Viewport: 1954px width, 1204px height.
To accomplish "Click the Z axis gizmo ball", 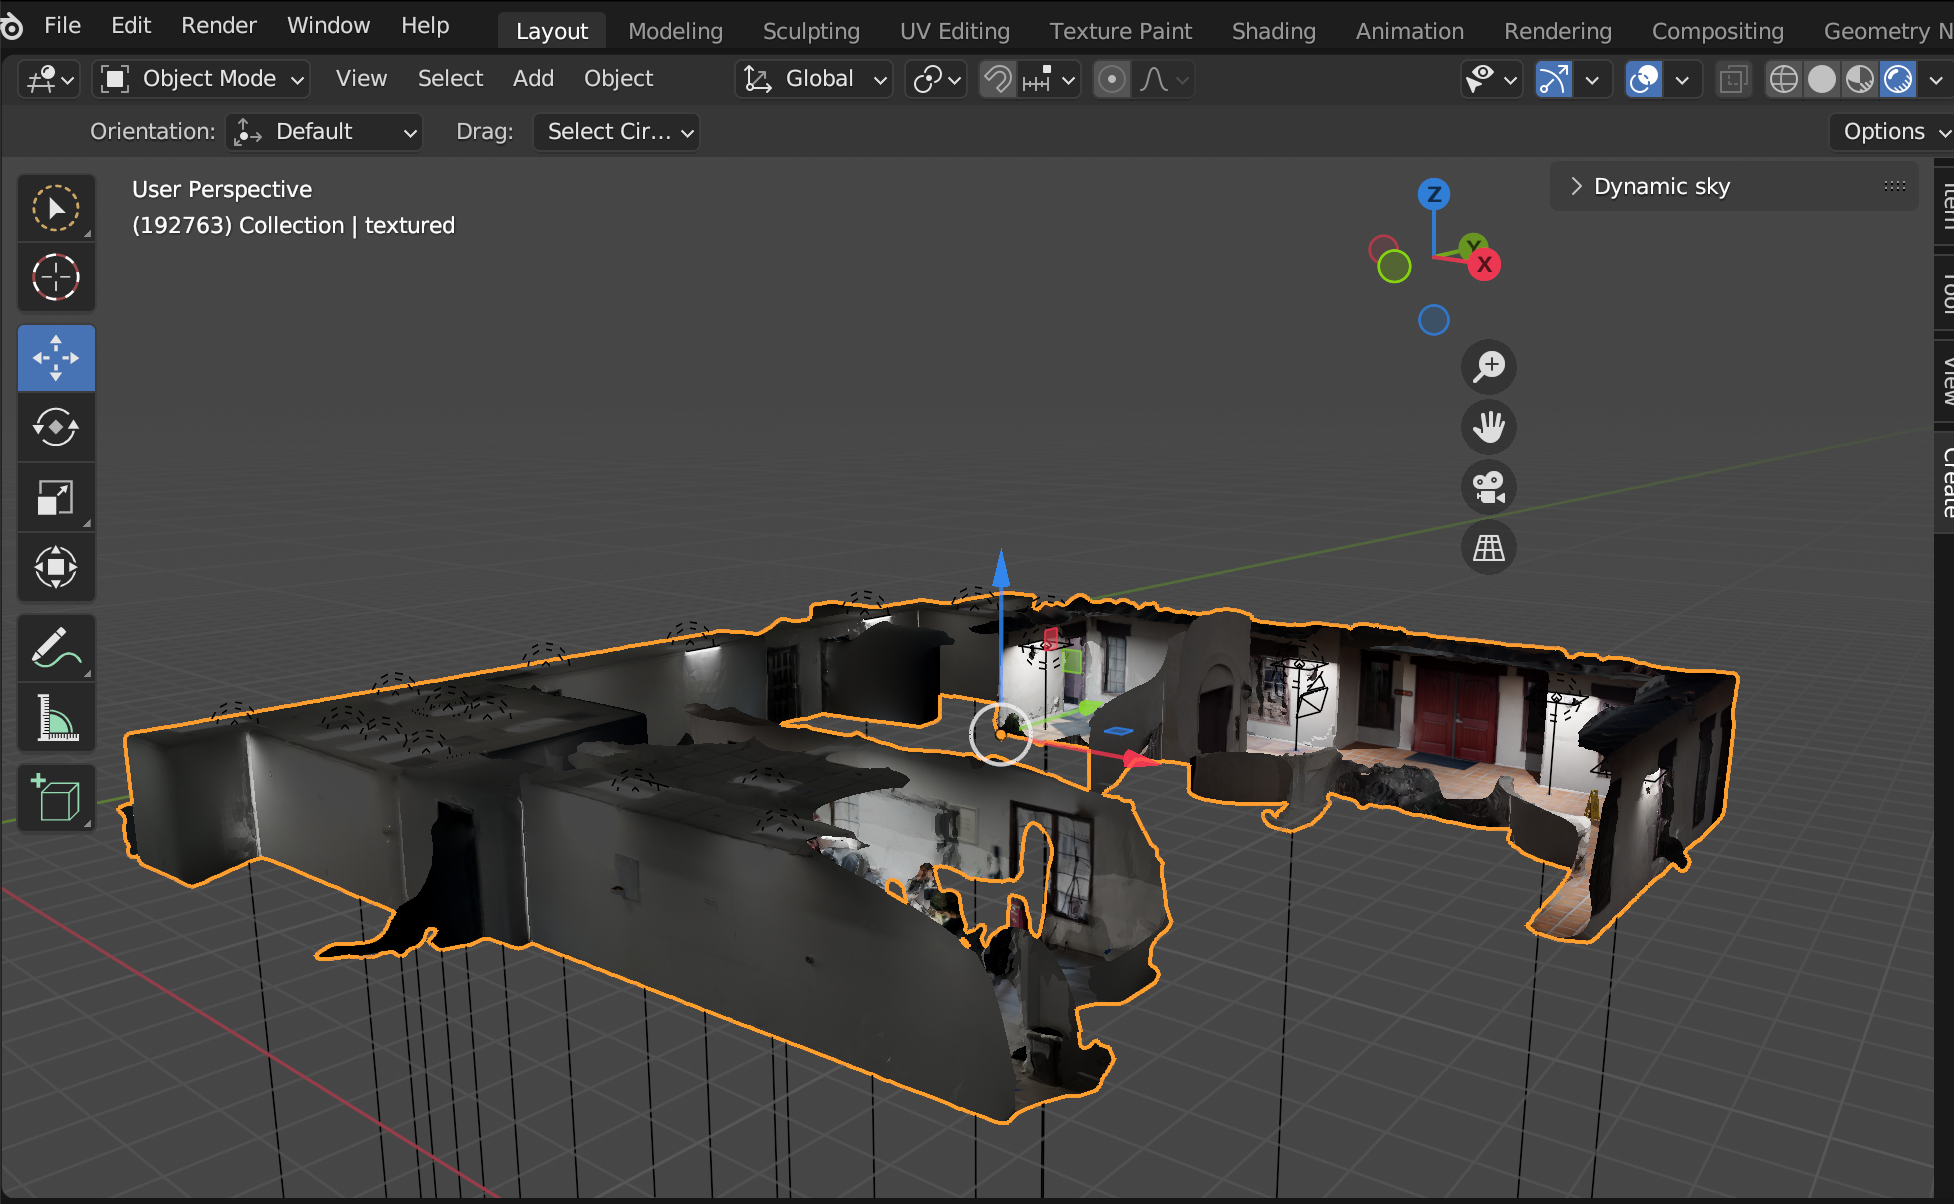I will point(1433,194).
